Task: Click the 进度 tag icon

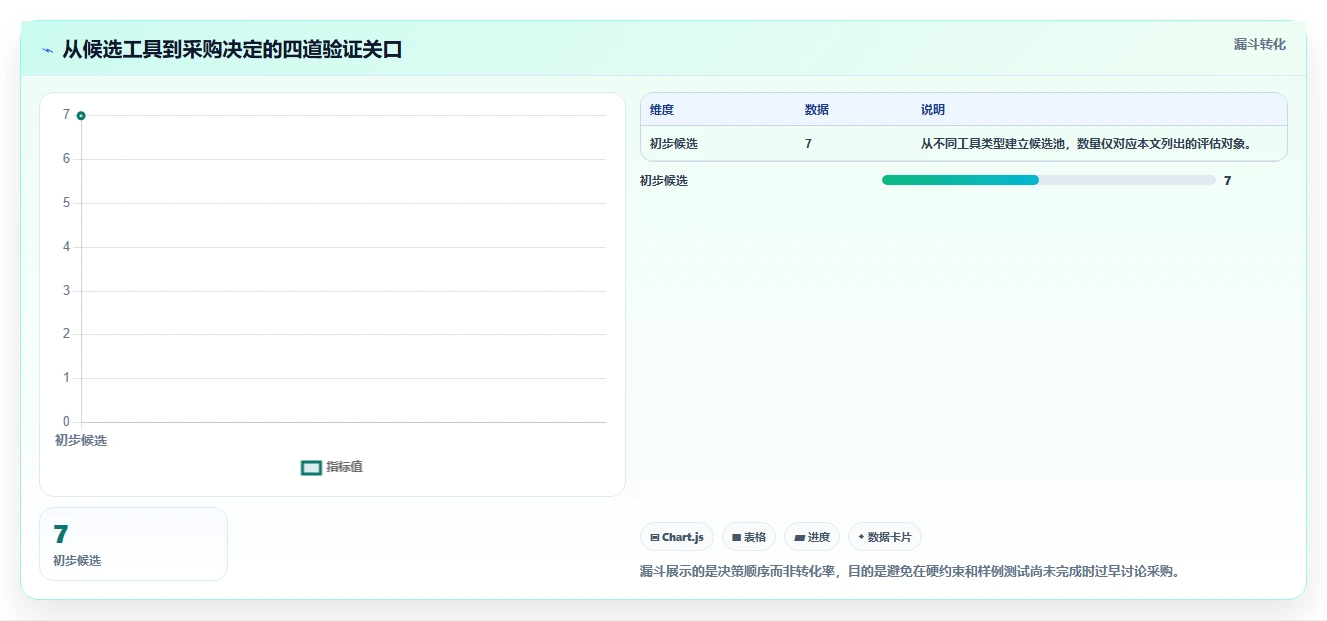Action: 799,538
